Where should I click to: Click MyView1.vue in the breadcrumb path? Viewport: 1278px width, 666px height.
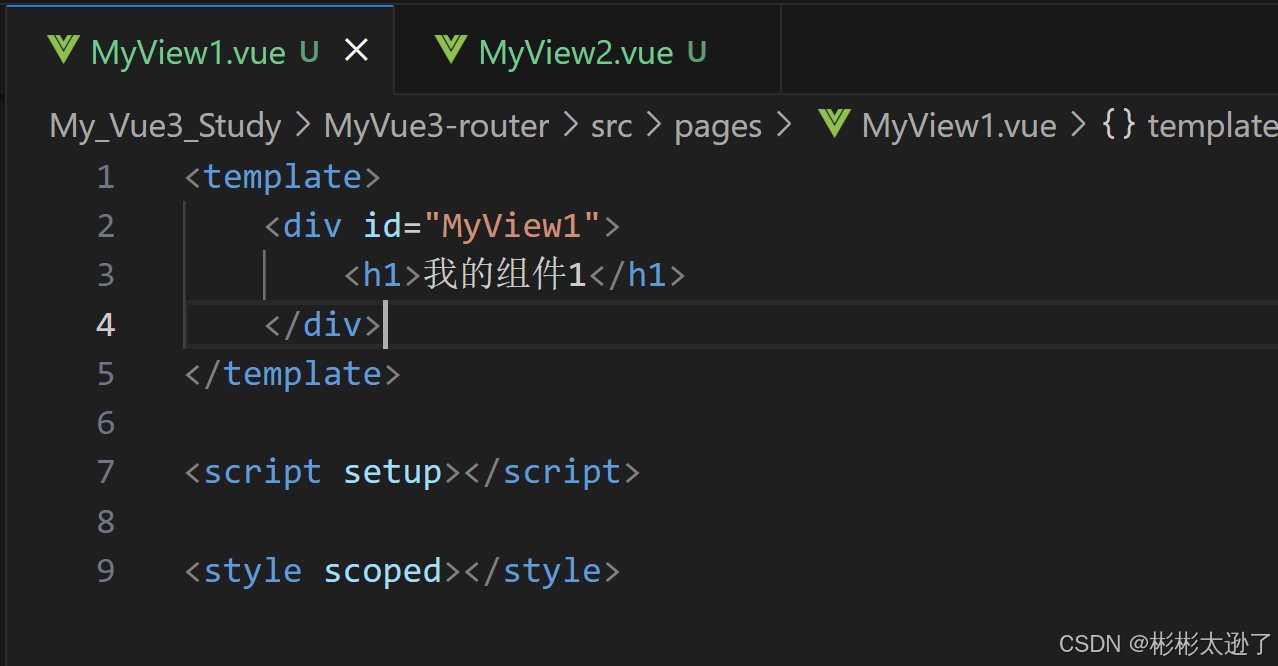pyautogui.click(x=959, y=126)
